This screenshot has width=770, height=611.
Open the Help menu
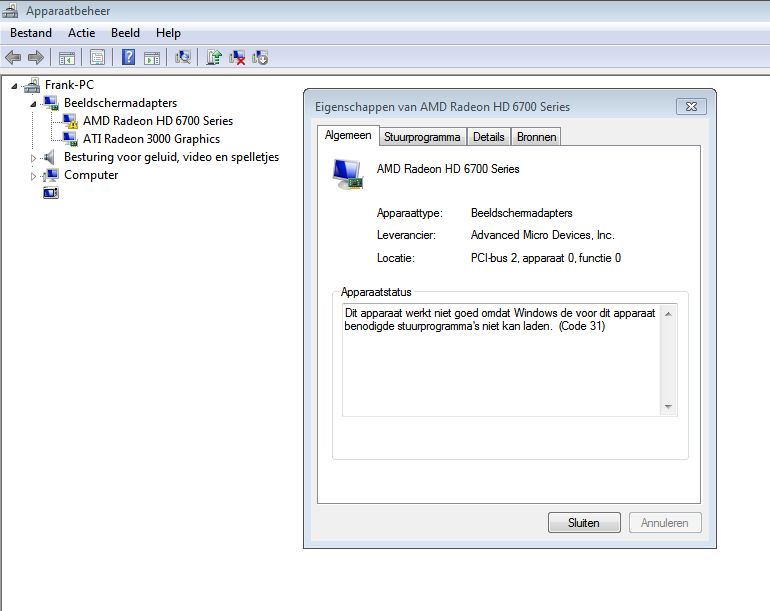(168, 33)
